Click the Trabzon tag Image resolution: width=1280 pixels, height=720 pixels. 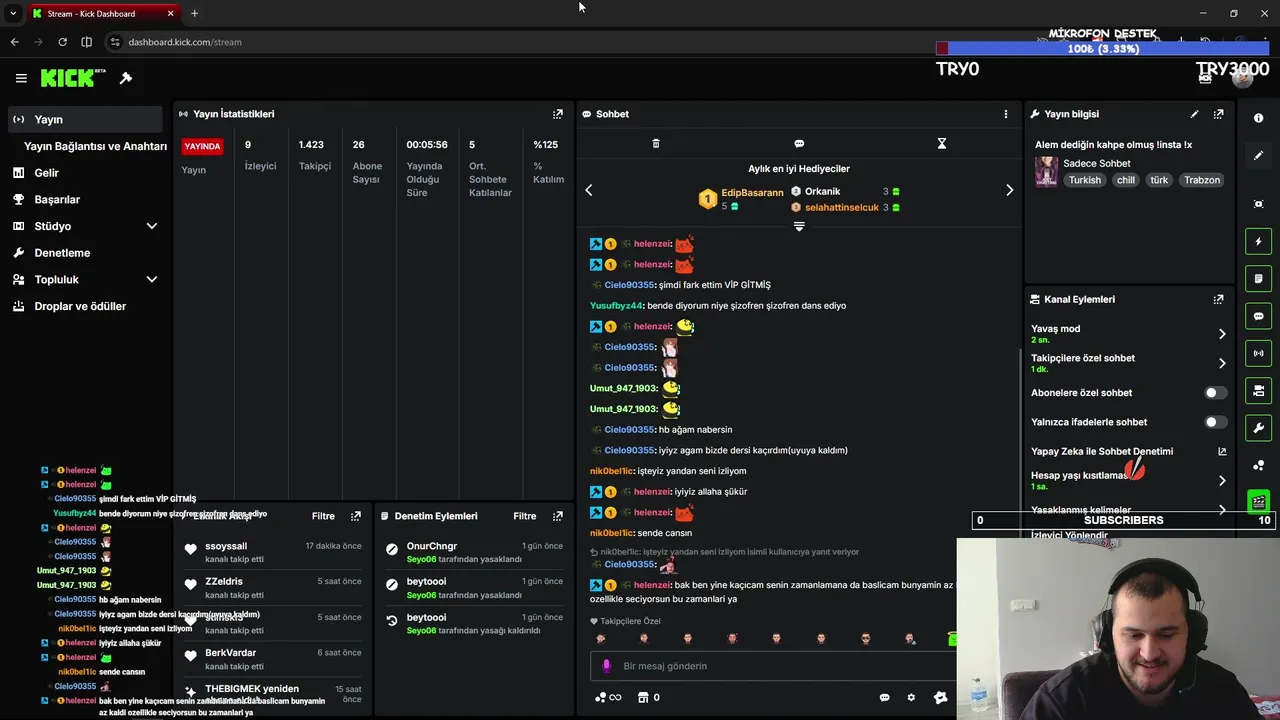[1202, 180]
